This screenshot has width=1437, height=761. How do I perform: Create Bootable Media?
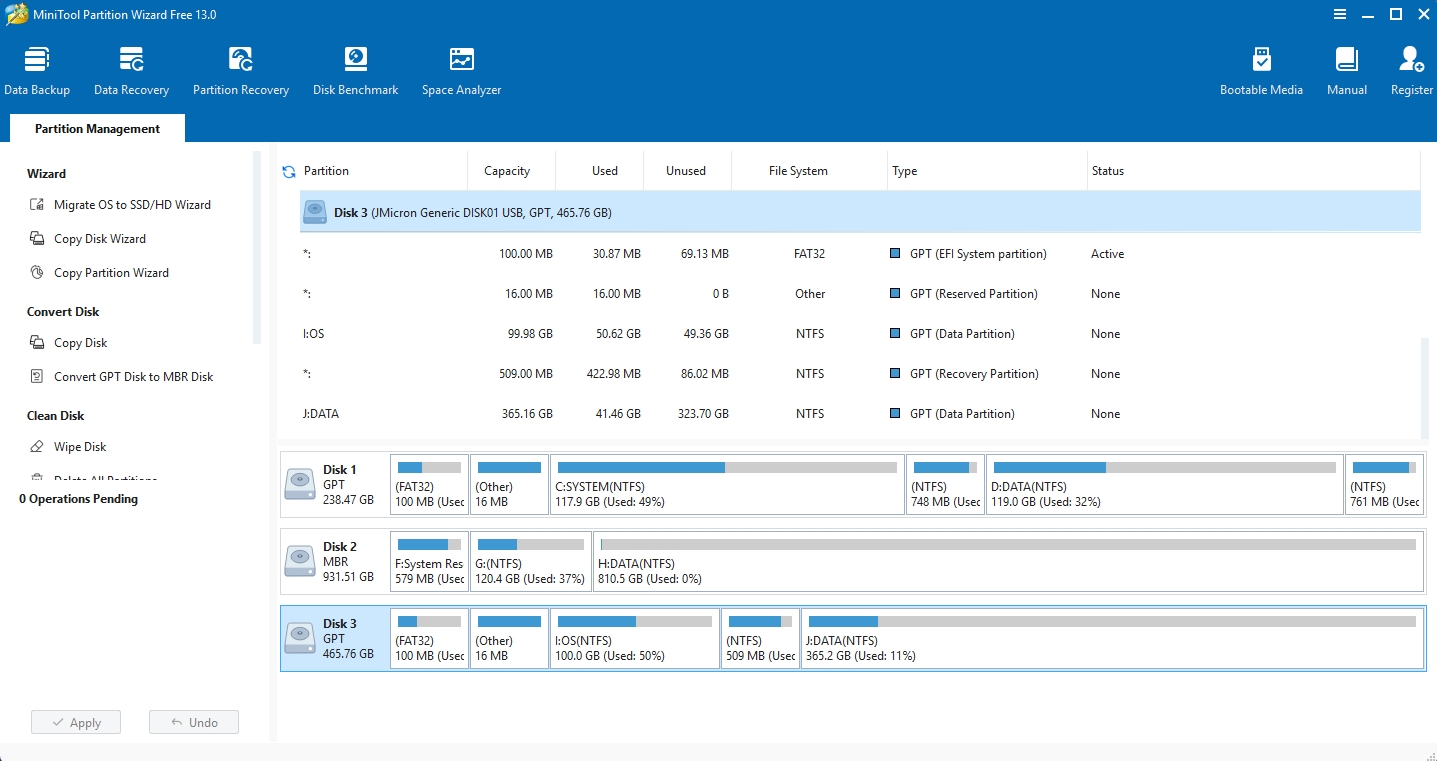pyautogui.click(x=1261, y=71)
